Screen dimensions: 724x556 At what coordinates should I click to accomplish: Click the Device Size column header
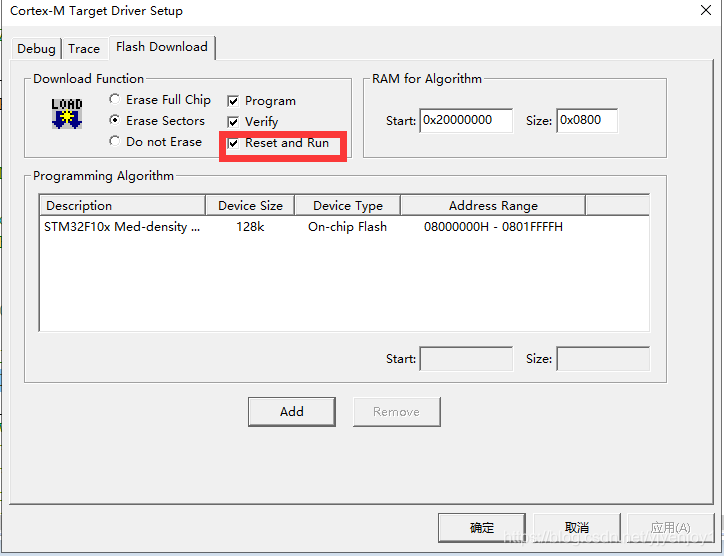pyautogui.click(x=250, y=205)
